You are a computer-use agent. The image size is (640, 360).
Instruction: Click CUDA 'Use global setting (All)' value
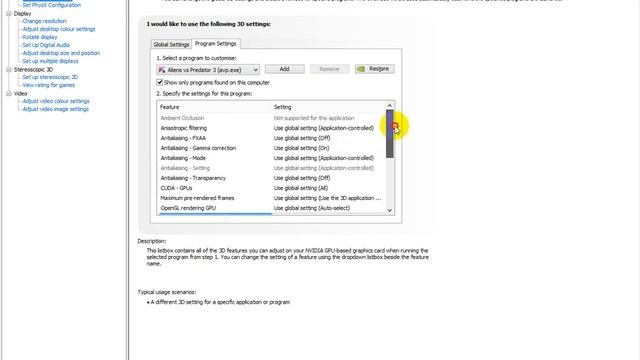(301, 188)
